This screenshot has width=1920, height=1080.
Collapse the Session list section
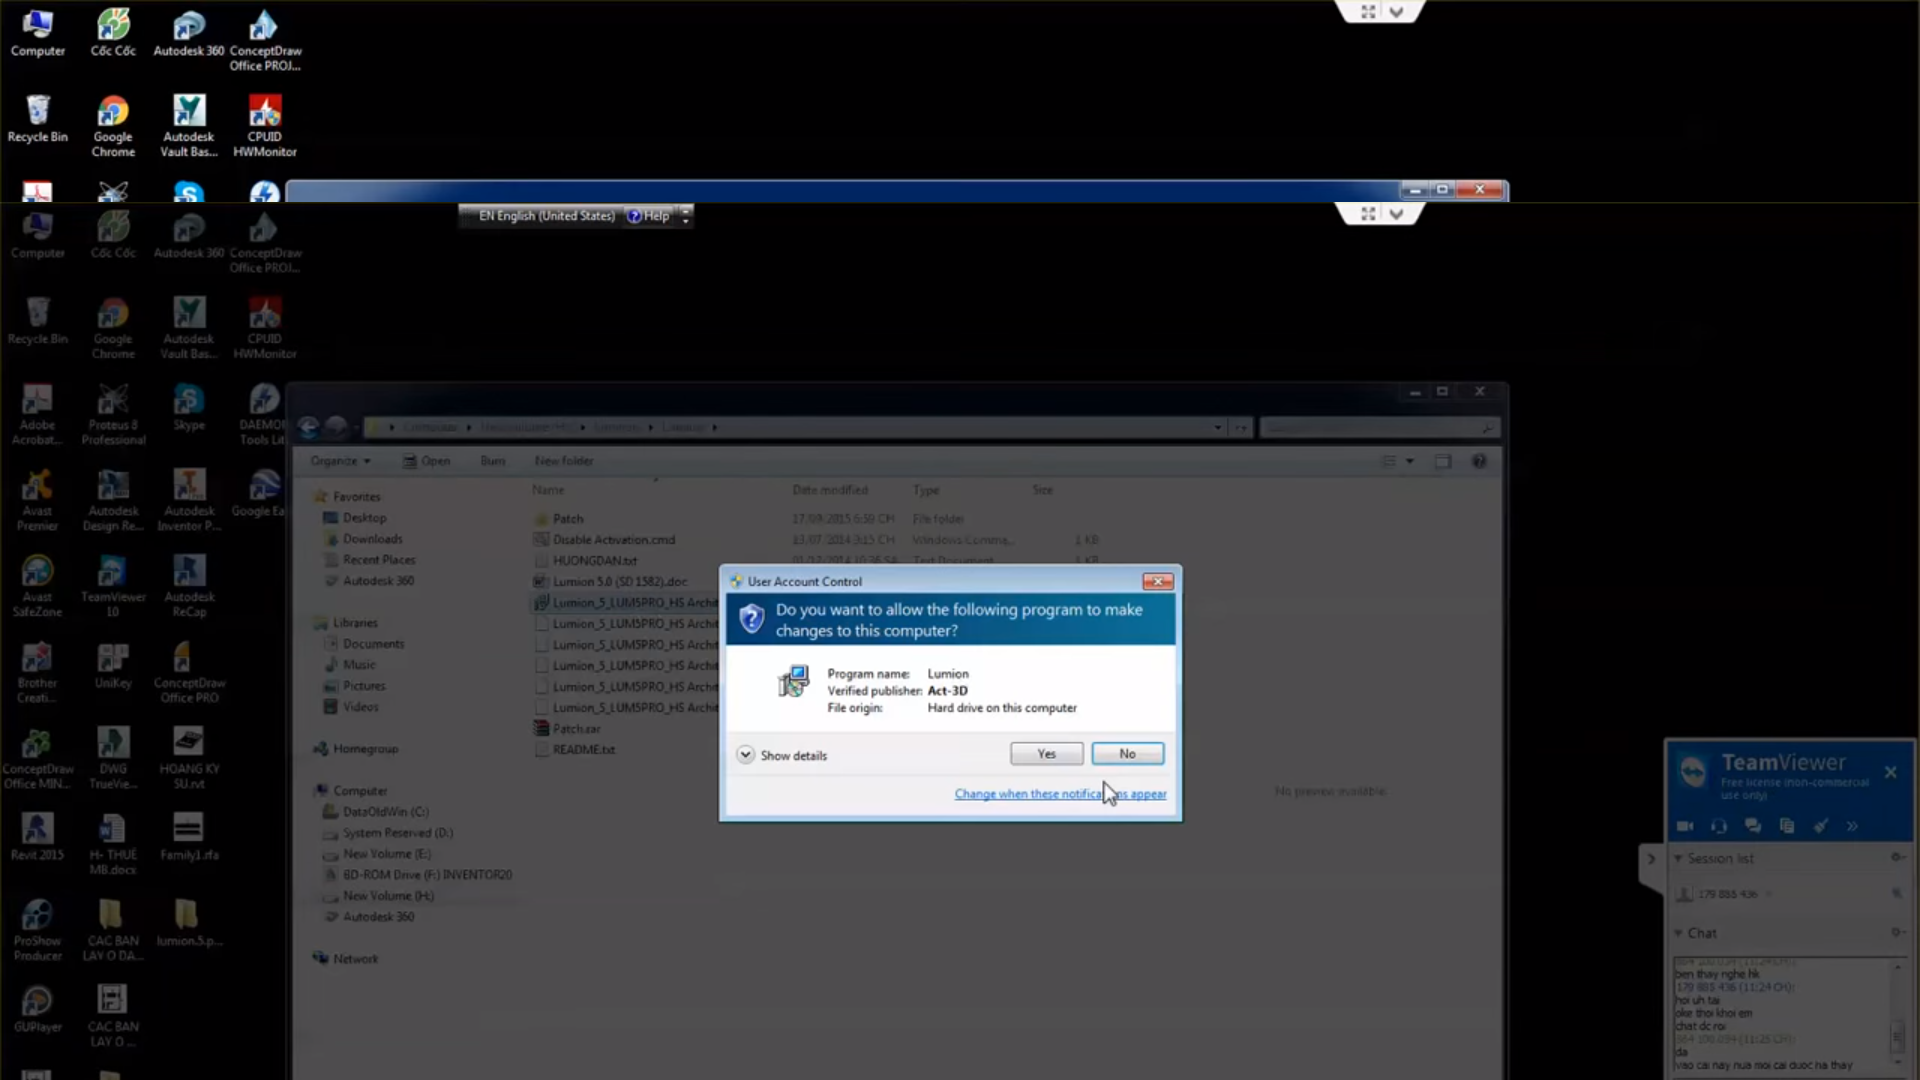(x=1678, y=858)
